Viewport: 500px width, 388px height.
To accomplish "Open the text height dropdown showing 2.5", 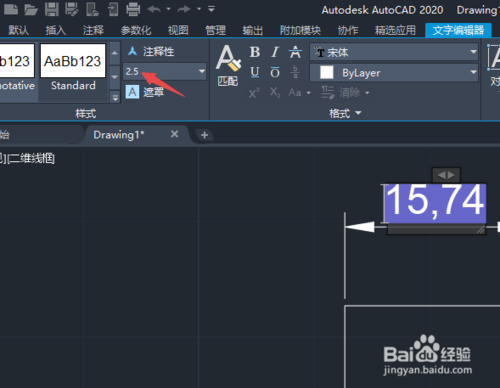I will tap(165, 71).
